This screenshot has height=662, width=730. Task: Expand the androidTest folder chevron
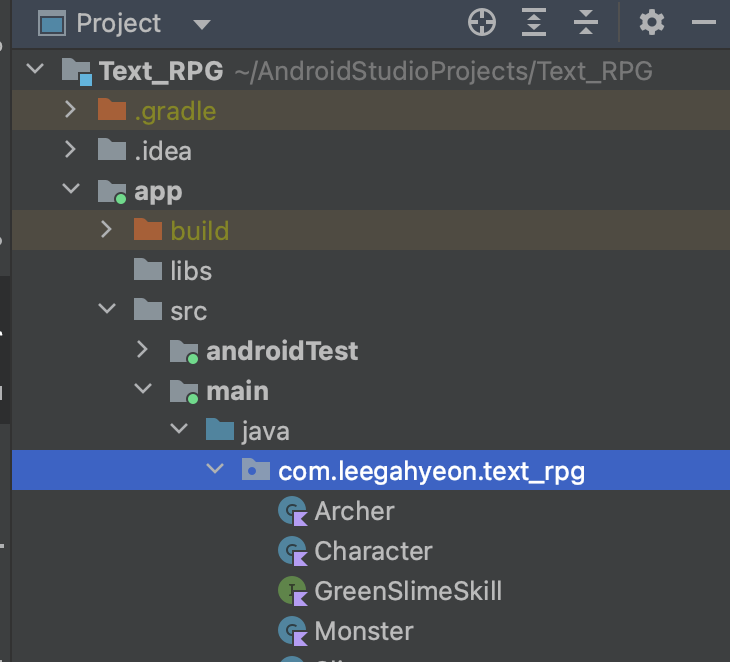(x=142, y=349)
